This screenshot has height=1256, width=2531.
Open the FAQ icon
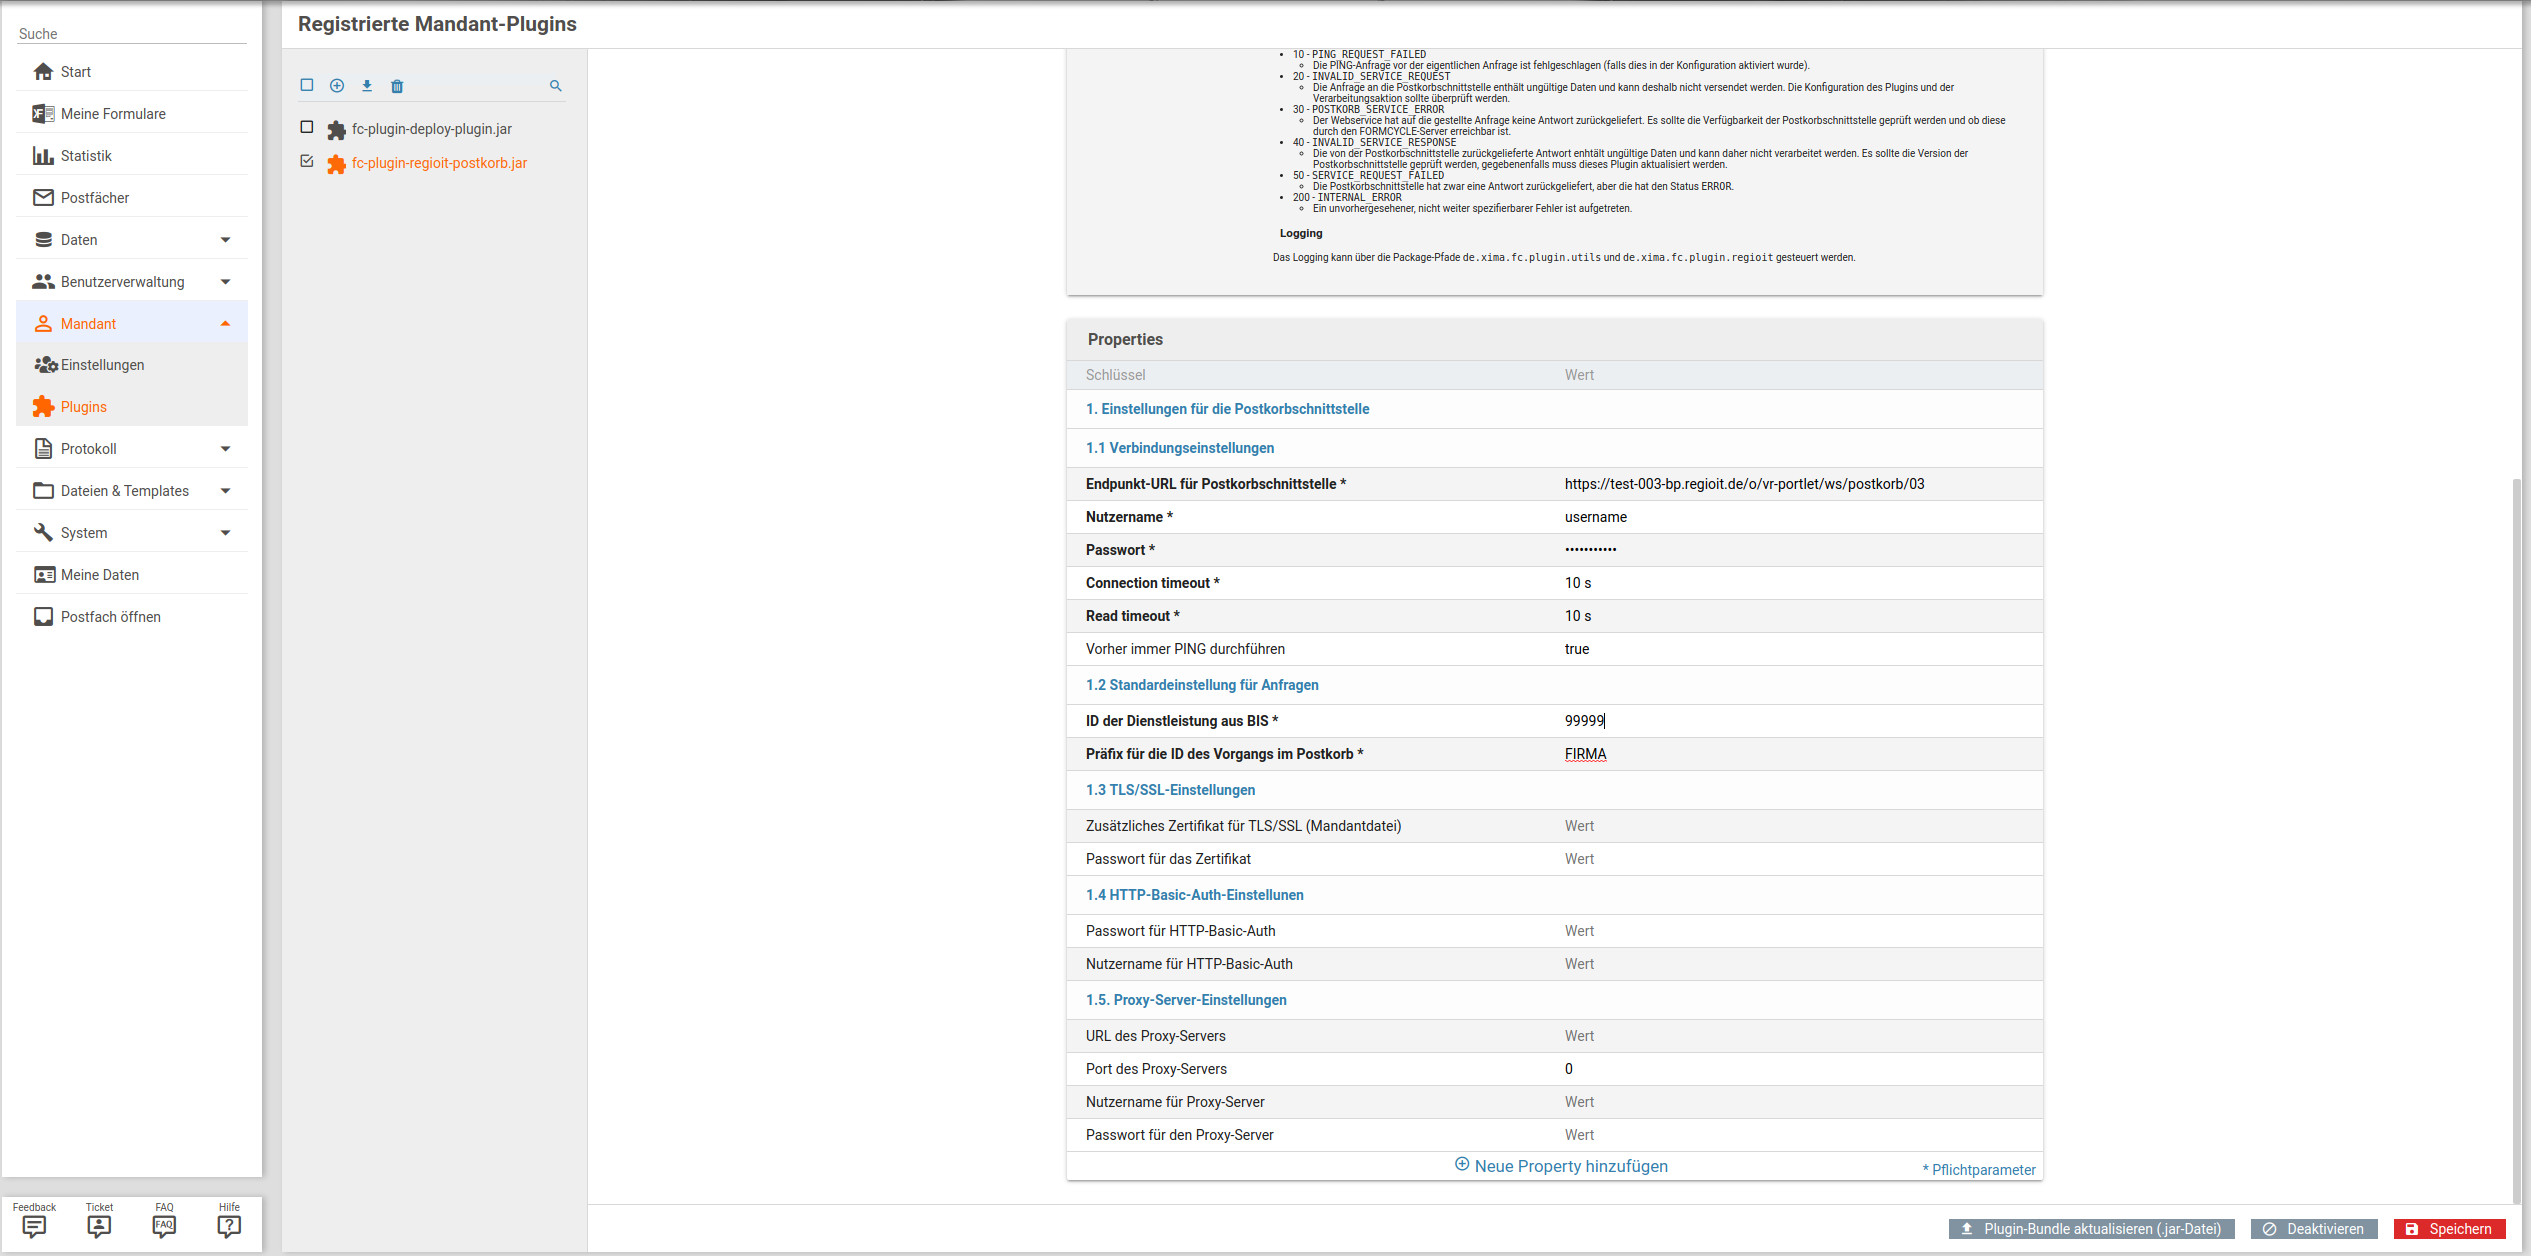(164, 1225)
